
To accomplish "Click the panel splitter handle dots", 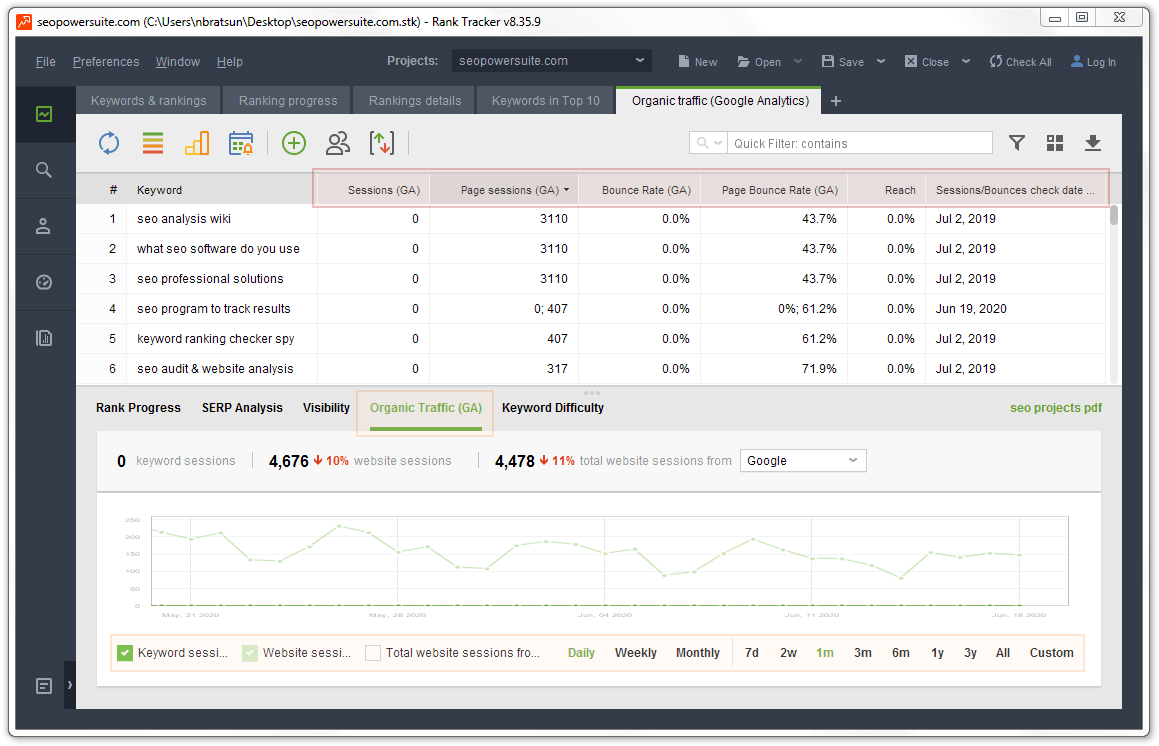I will point(592,393).
